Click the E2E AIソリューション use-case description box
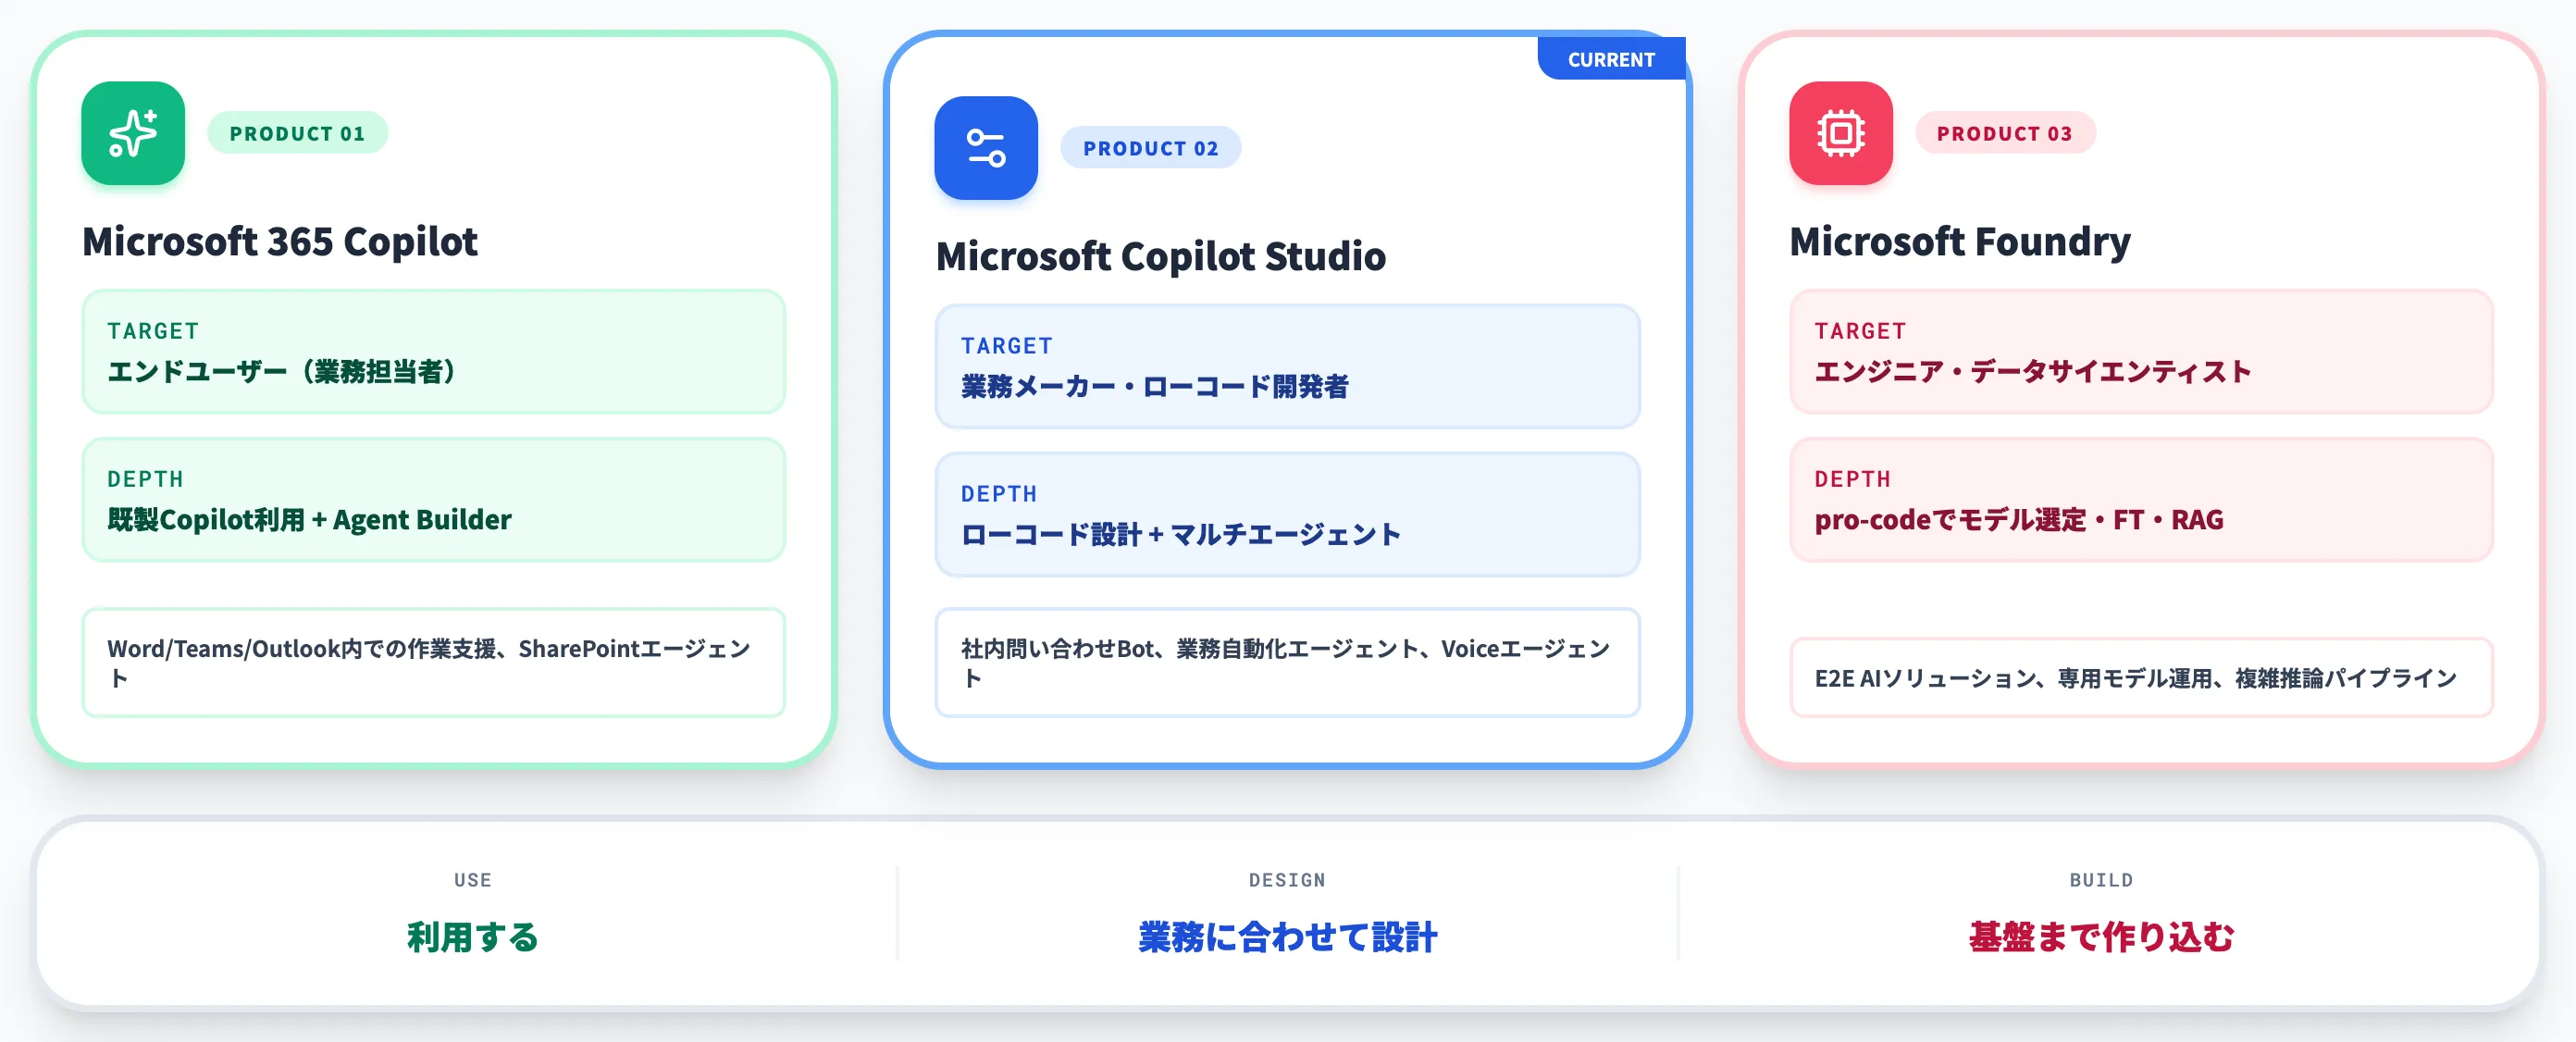Image resolution: width=2576 pixels, height=1042 pixels. click(2142, 678)
